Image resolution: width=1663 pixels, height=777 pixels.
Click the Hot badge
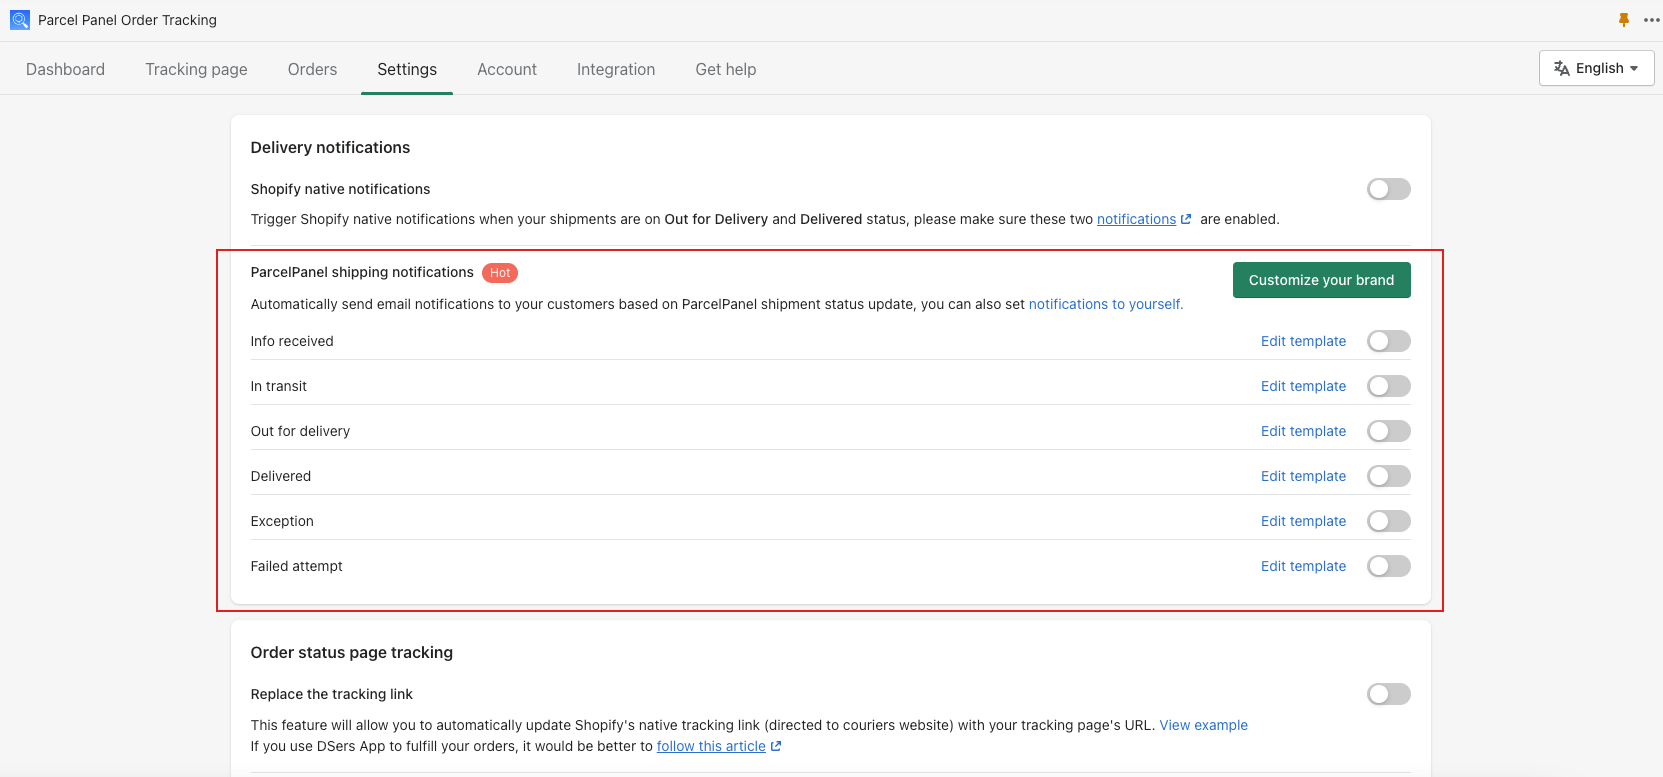[500, 273]
